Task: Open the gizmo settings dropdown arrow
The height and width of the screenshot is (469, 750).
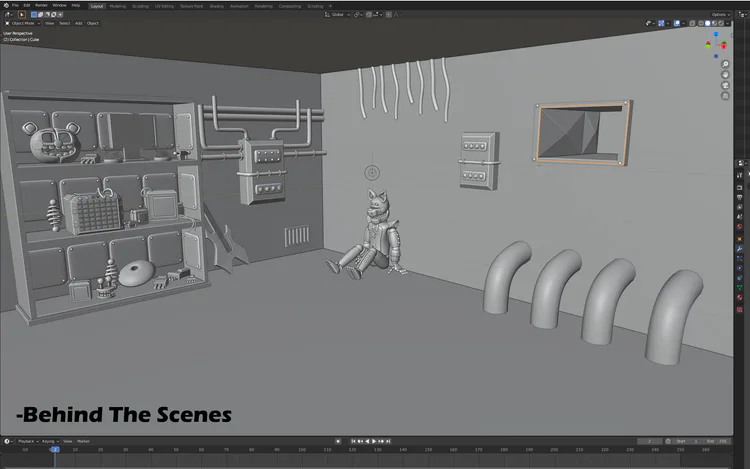Action: click(668, 23)
